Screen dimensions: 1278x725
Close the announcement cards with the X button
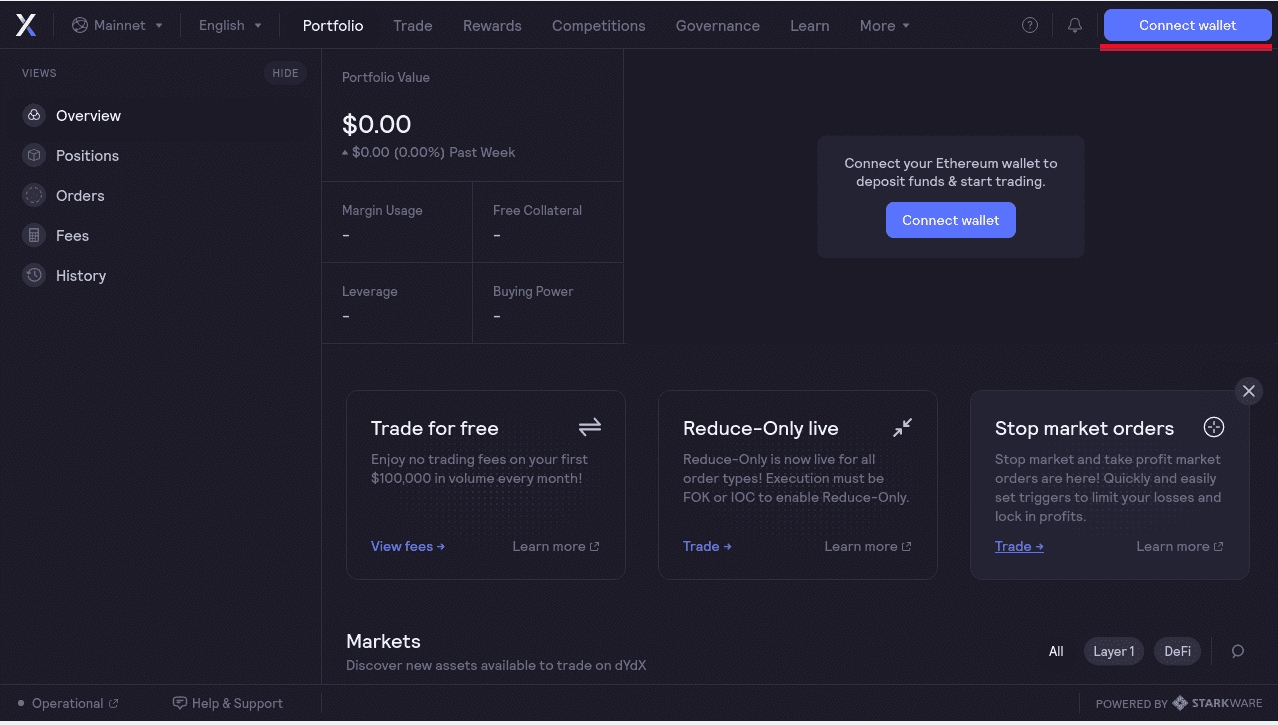click(1248, 391)
